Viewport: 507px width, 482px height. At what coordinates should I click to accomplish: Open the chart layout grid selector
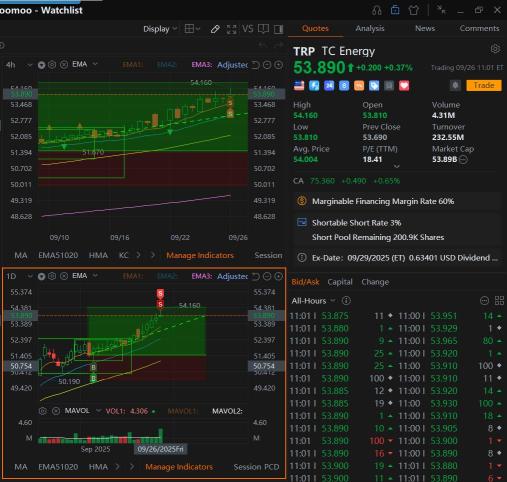[192, 29]
